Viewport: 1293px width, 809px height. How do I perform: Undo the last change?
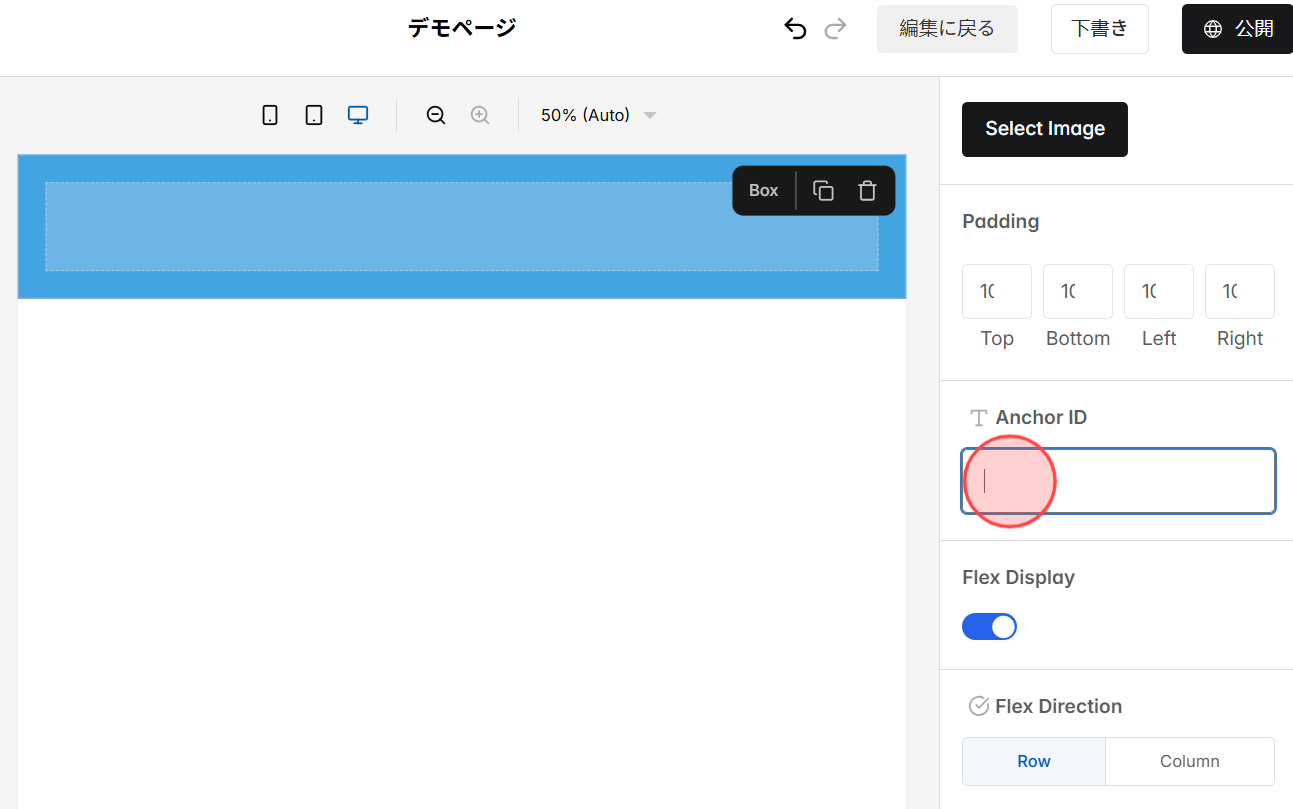(795, 28)
